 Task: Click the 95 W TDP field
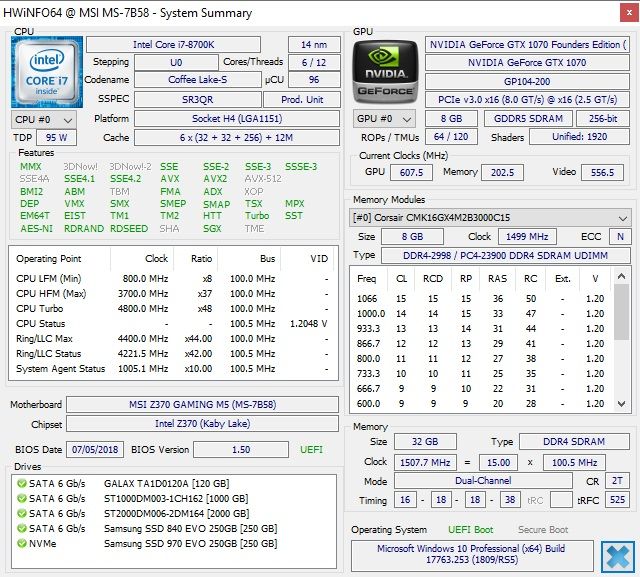tap(56, 138)
